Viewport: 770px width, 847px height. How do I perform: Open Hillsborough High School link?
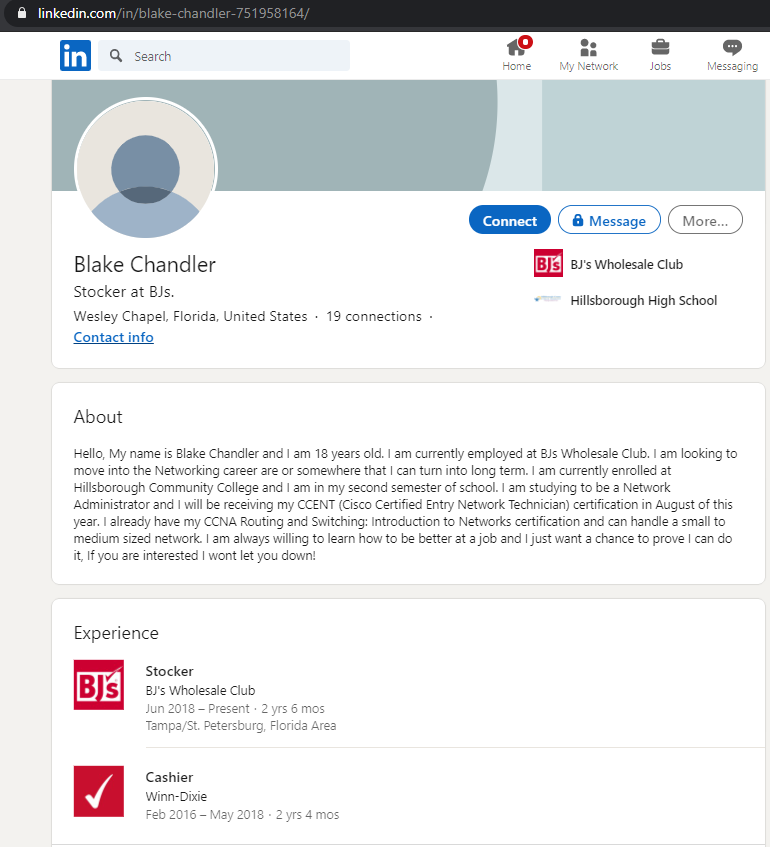pyautogui.click(x=644, y=300)
